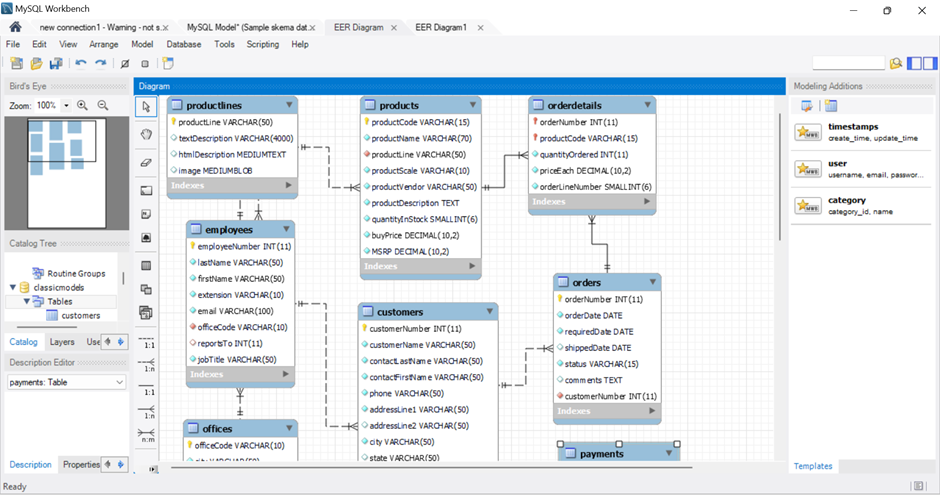The image size is (940, 495).
Task: Switch to the Layers tab
Action: click(62, 342)
